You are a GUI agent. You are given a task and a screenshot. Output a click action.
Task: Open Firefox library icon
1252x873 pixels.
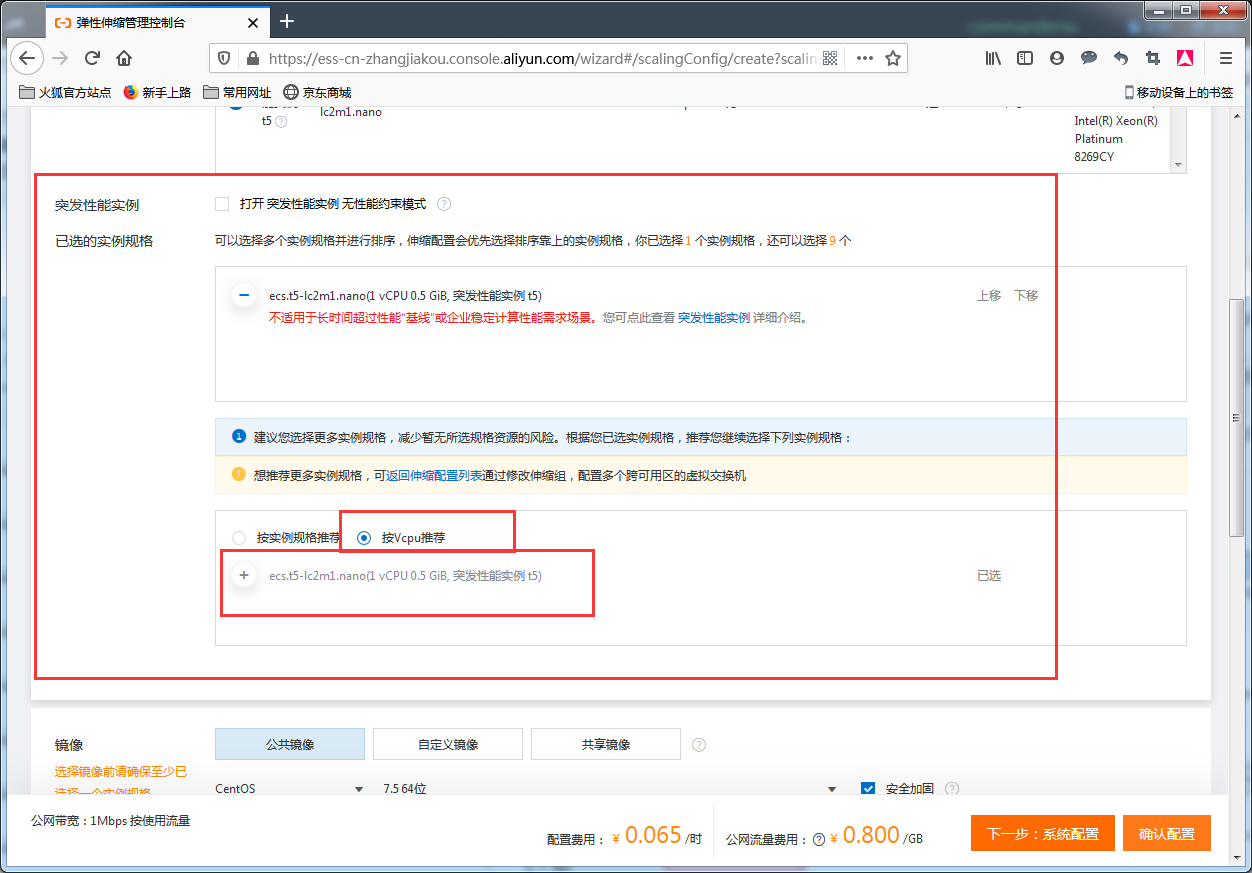click(993, 58)
